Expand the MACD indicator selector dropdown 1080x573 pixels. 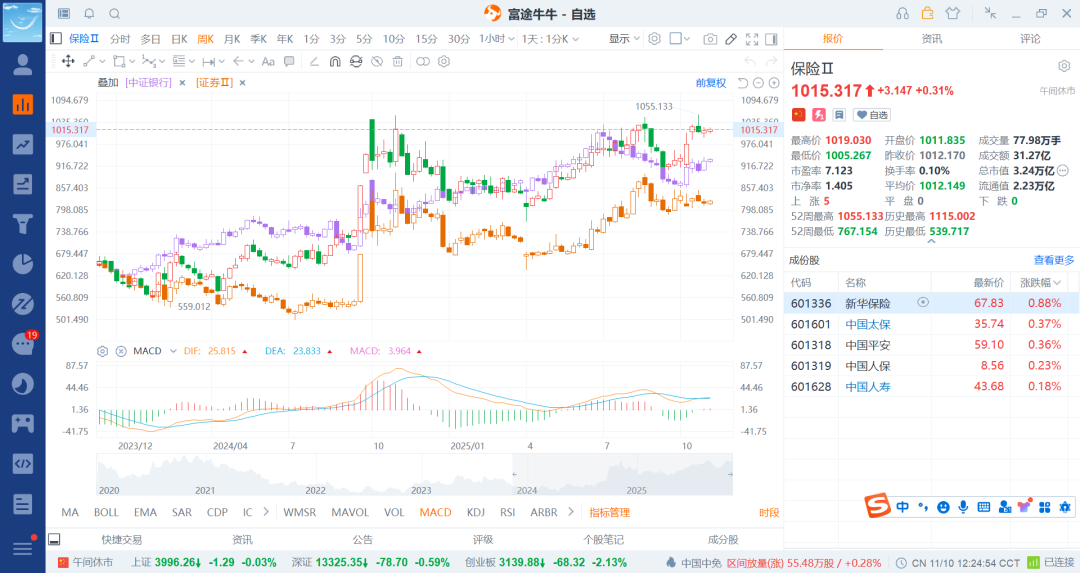(x=172, y=351)
